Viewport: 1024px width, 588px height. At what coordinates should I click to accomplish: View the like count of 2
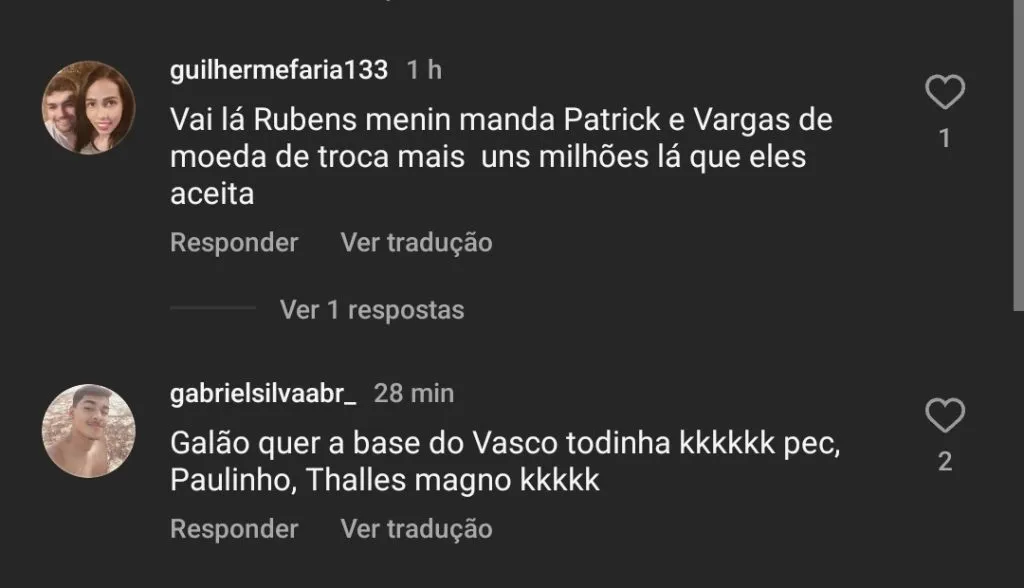pos(945,462)
